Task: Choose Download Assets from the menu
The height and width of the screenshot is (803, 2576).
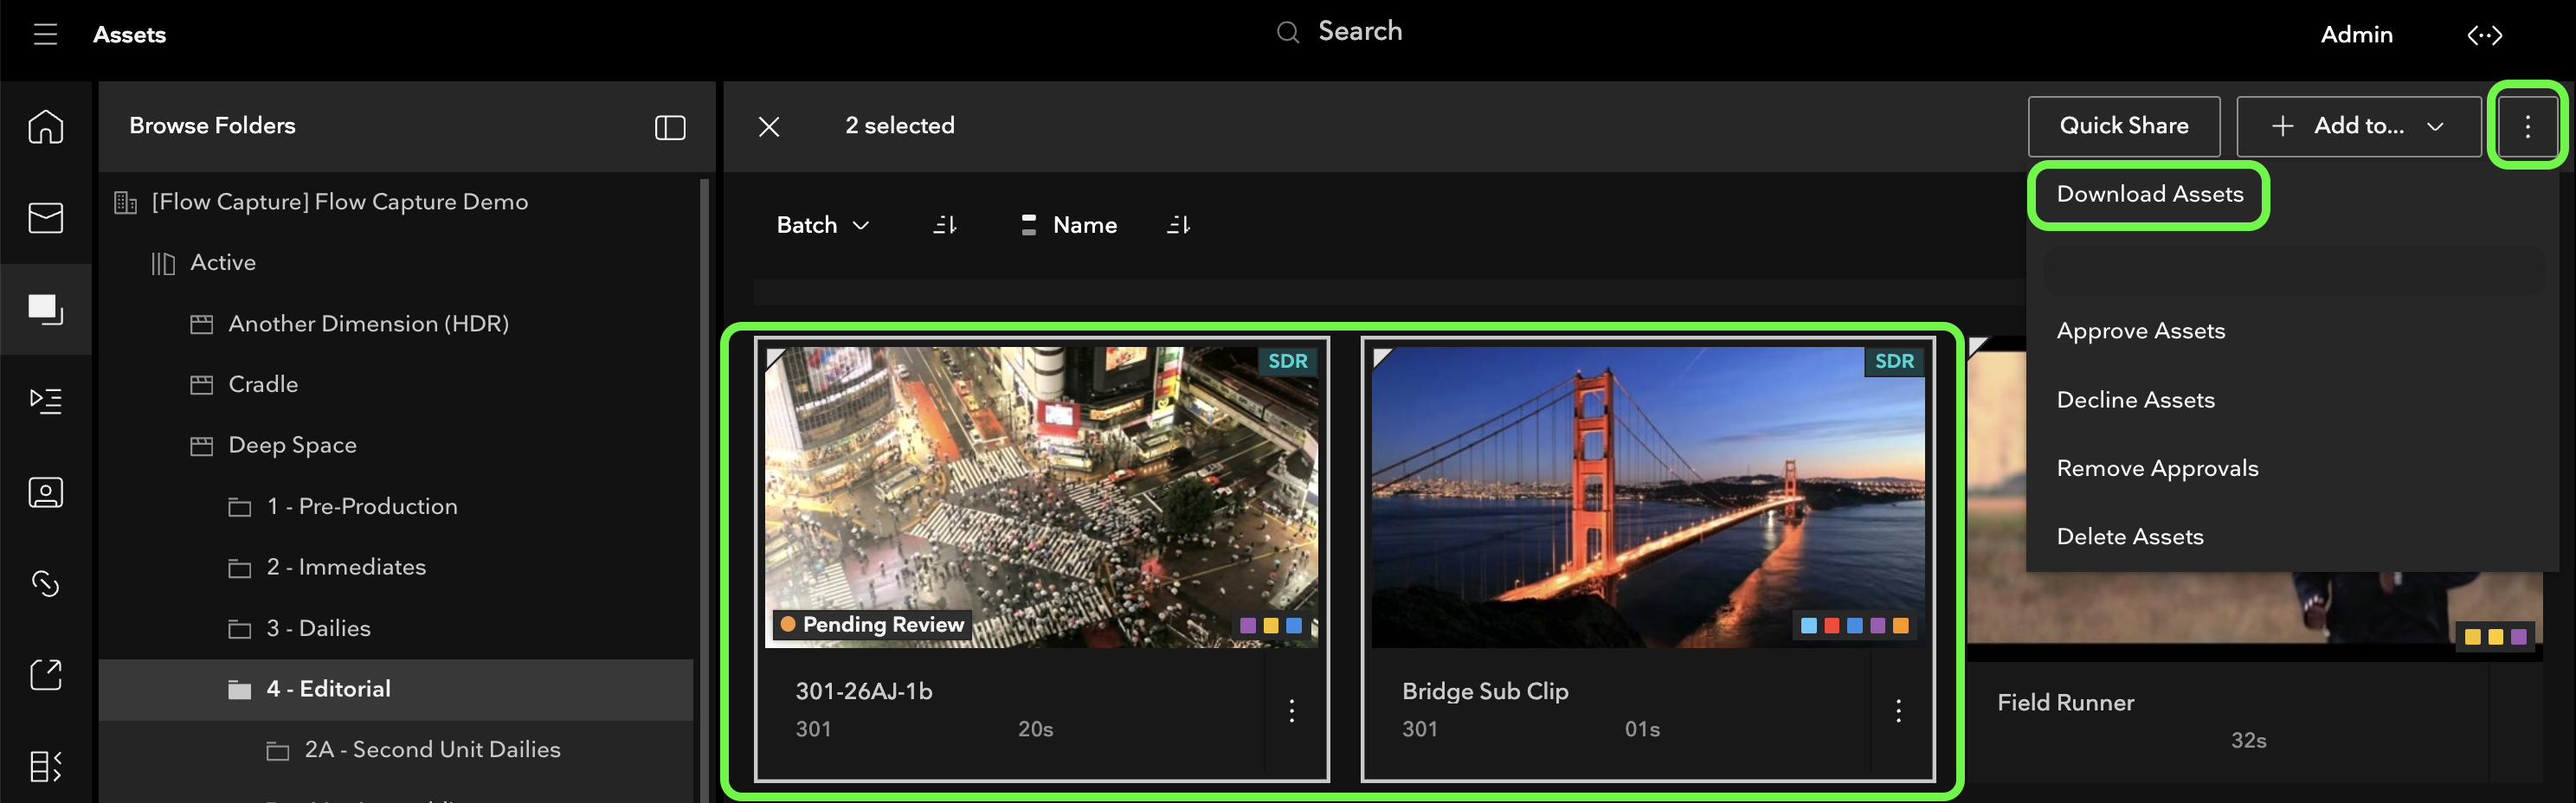Action: coord(2149,194)
